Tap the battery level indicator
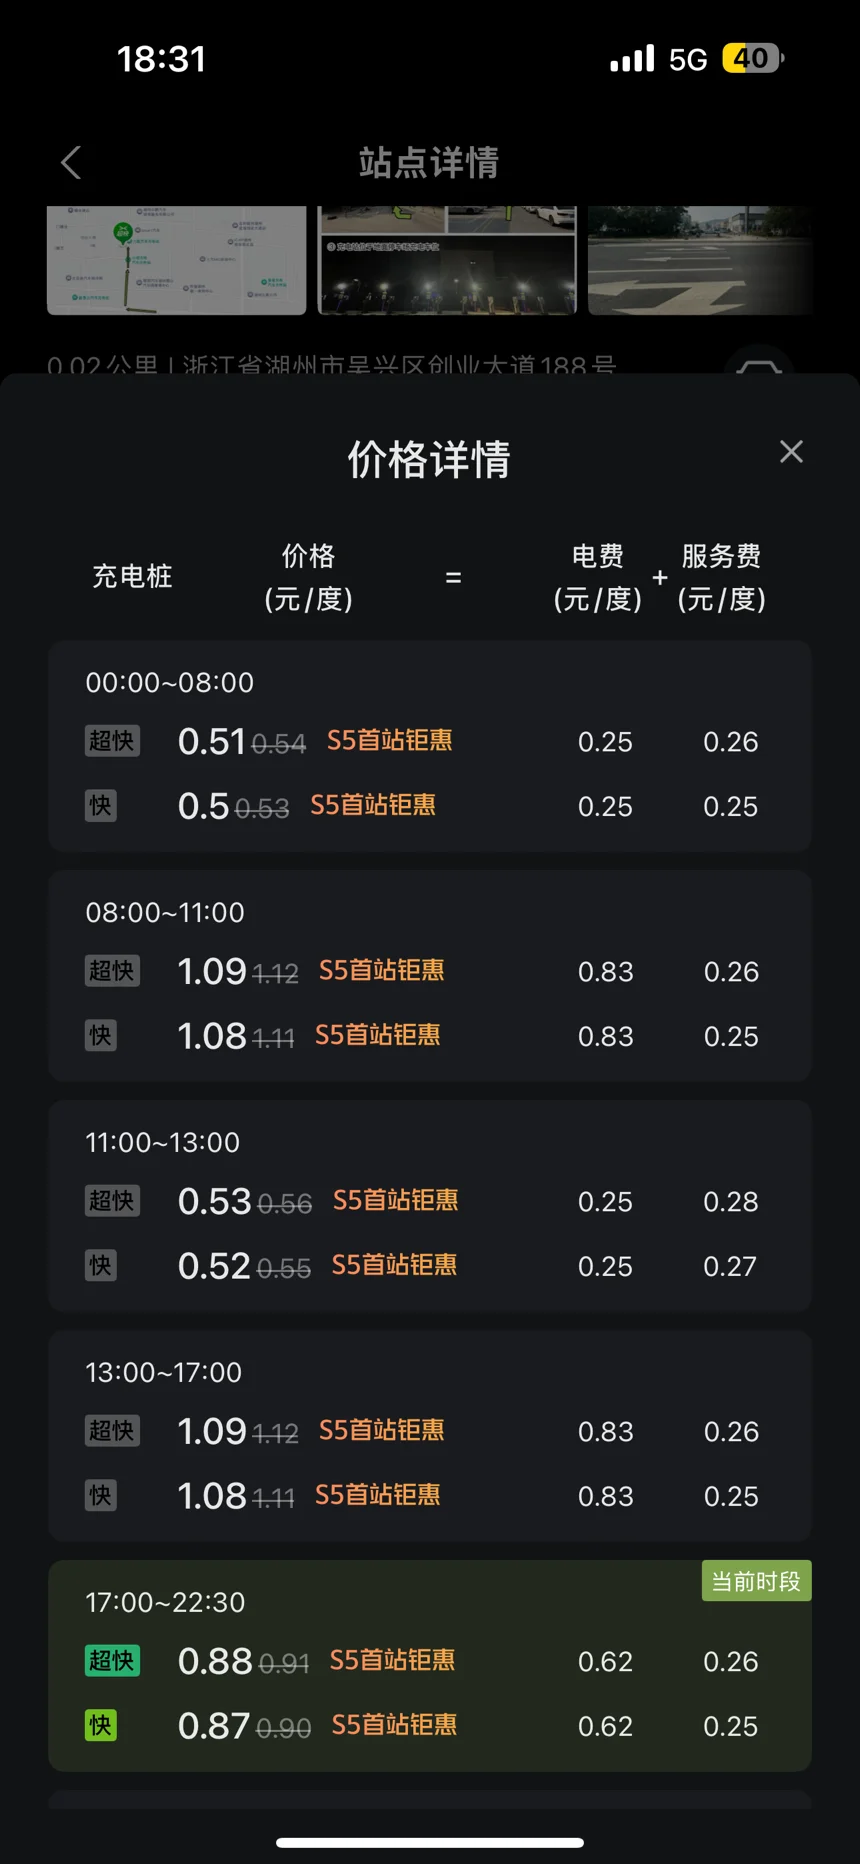 click(x=752, y=59)
